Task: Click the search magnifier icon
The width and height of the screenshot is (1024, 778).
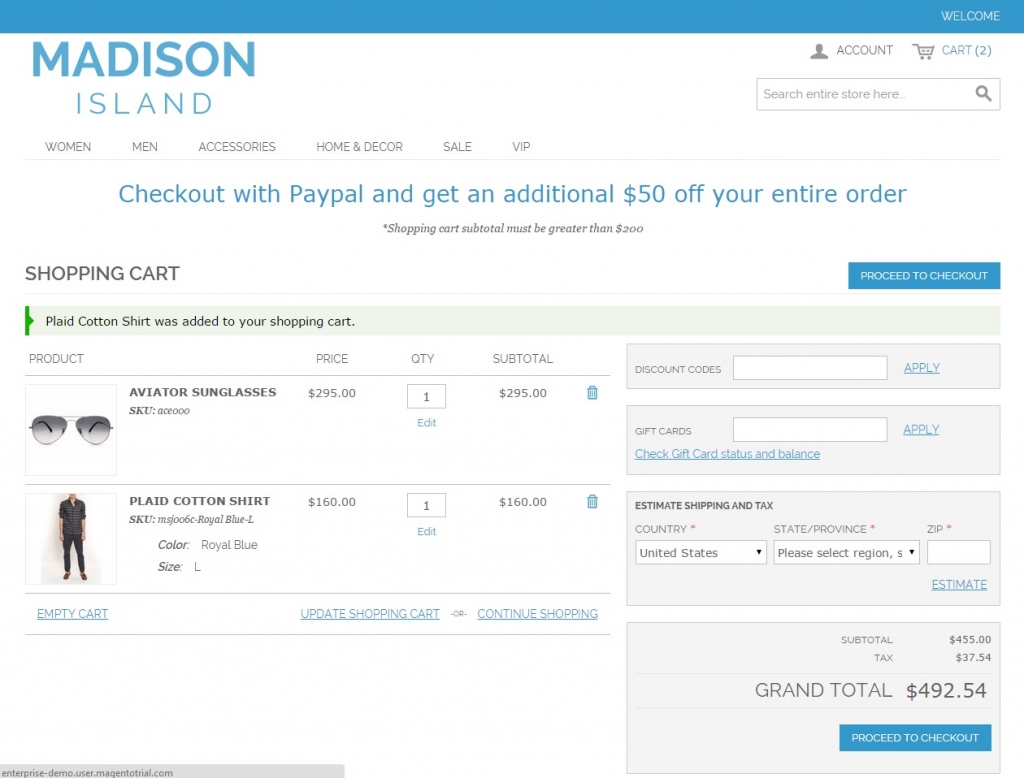Action: [983, 94]
